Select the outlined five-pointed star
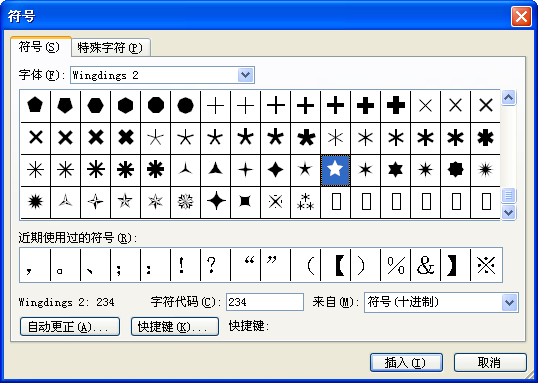 click(125, 201)
